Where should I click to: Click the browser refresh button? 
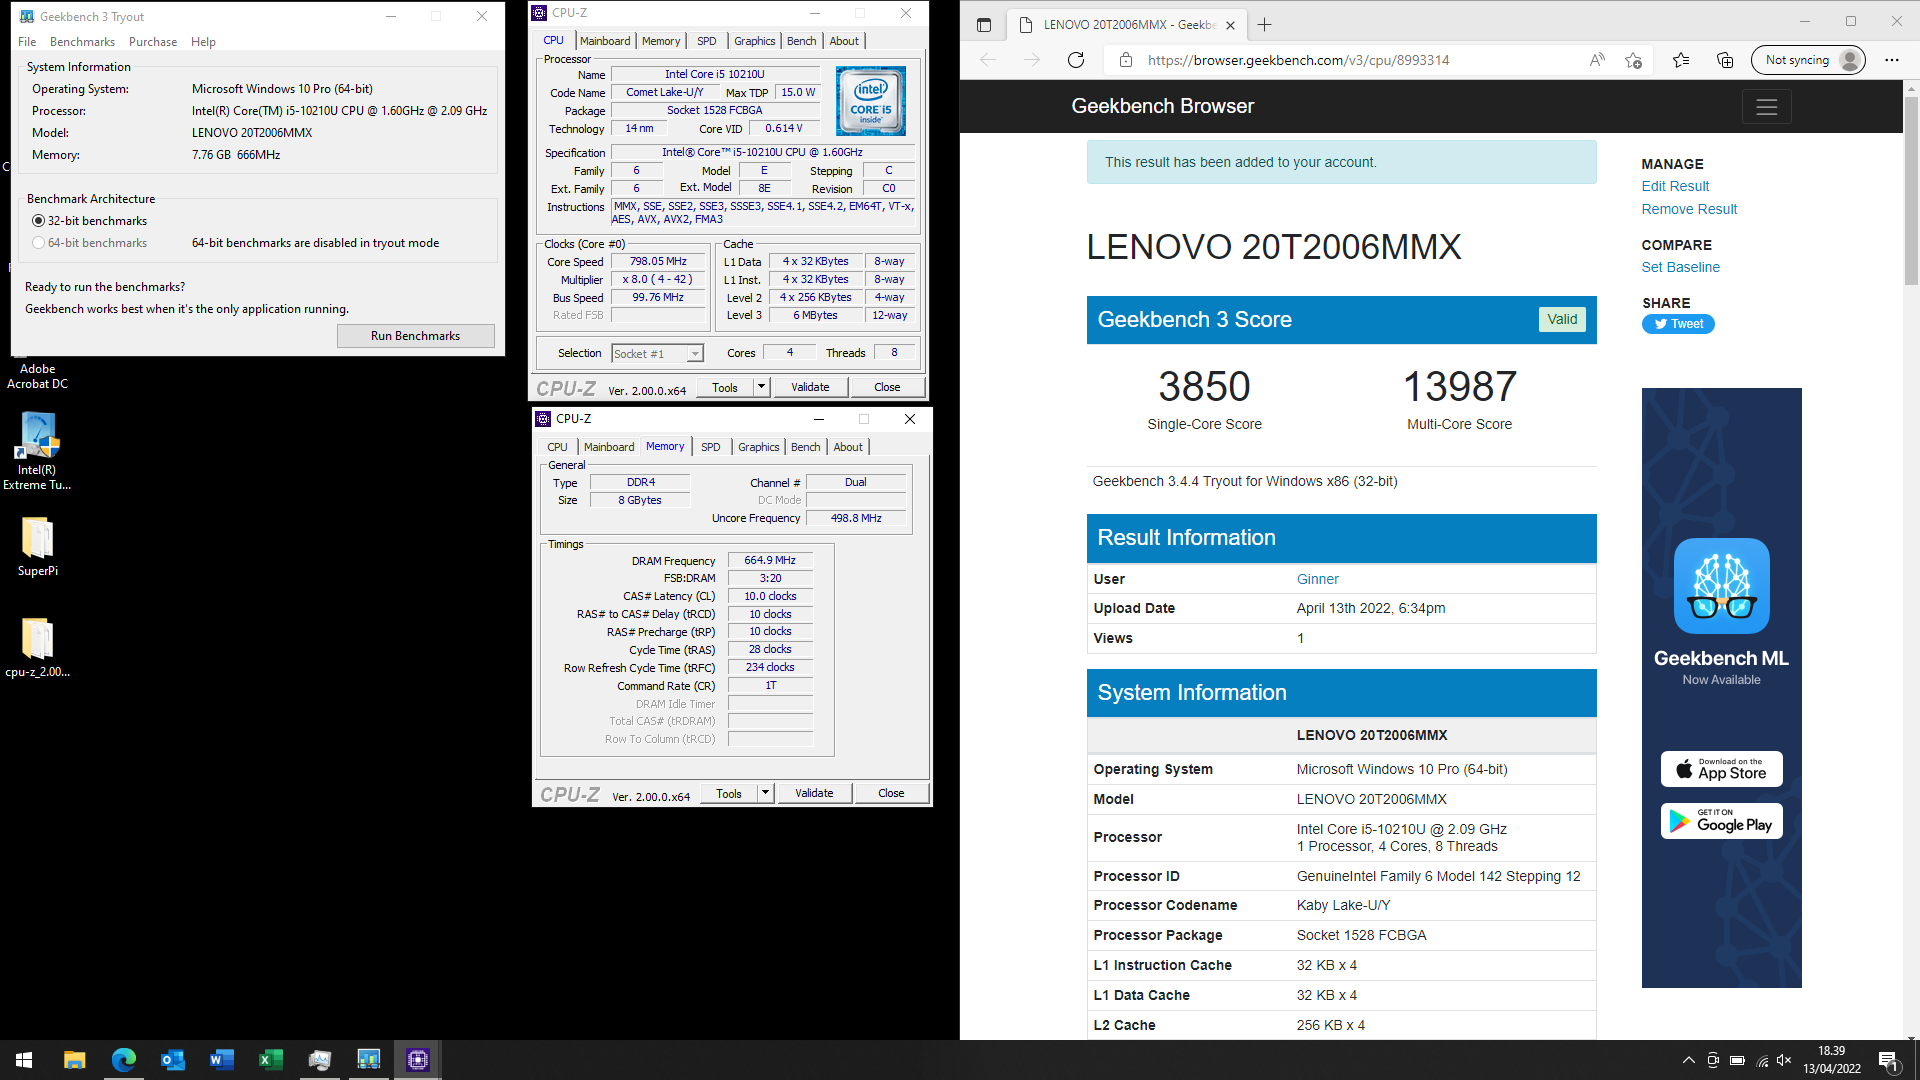pos(1076,60)
